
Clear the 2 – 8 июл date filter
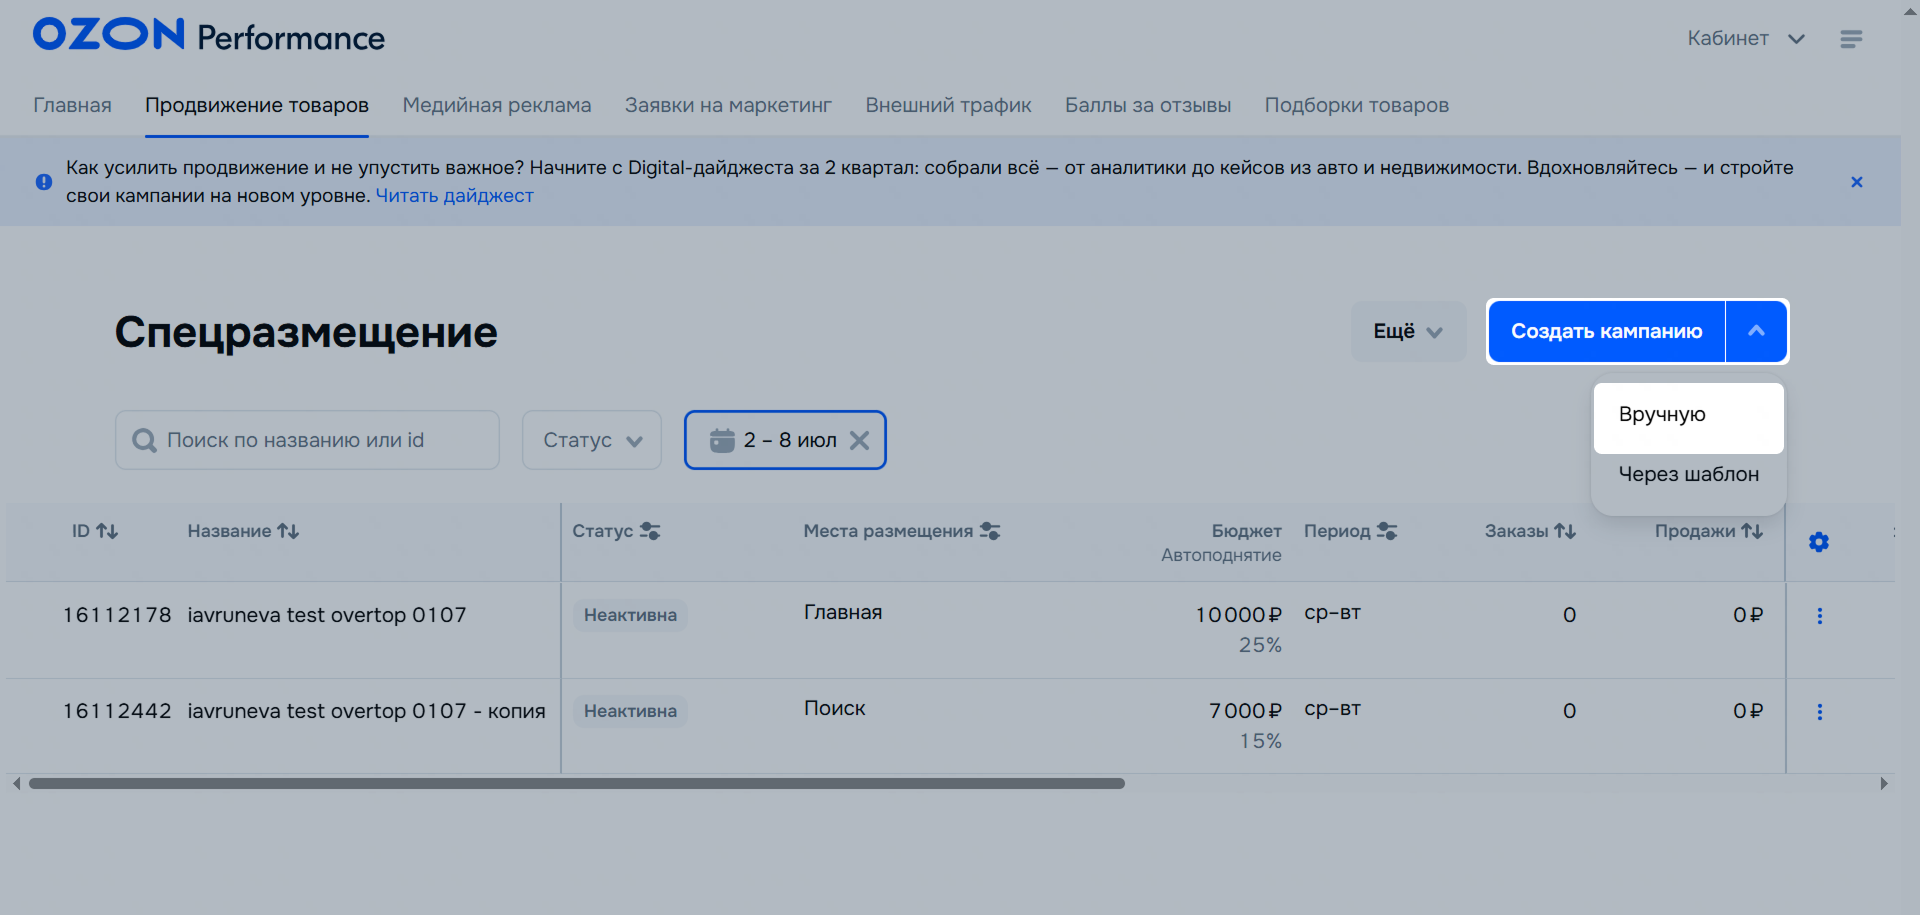pos(859,440)
